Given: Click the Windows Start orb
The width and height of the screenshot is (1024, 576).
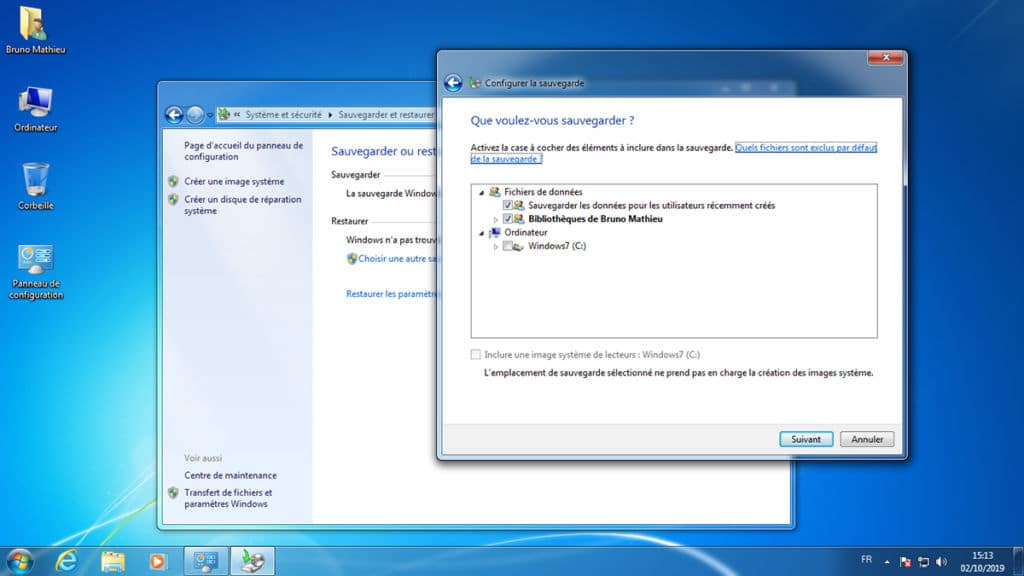Looking at the screenshot, I should coord(19,560).
